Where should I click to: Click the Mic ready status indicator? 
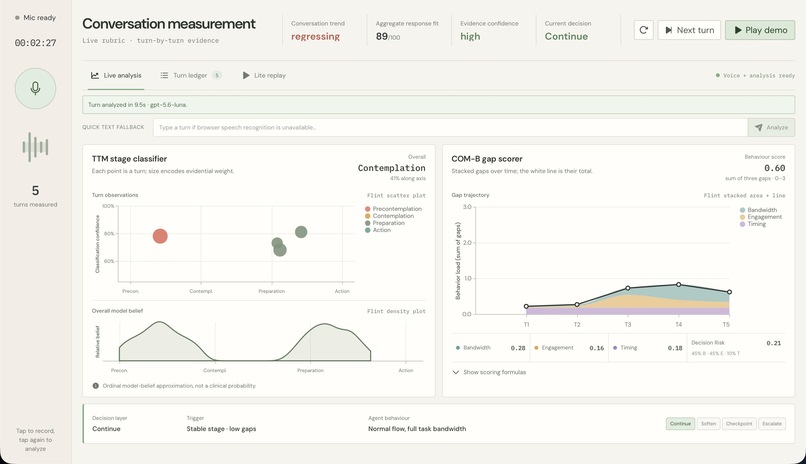click(x=35, y=17)
